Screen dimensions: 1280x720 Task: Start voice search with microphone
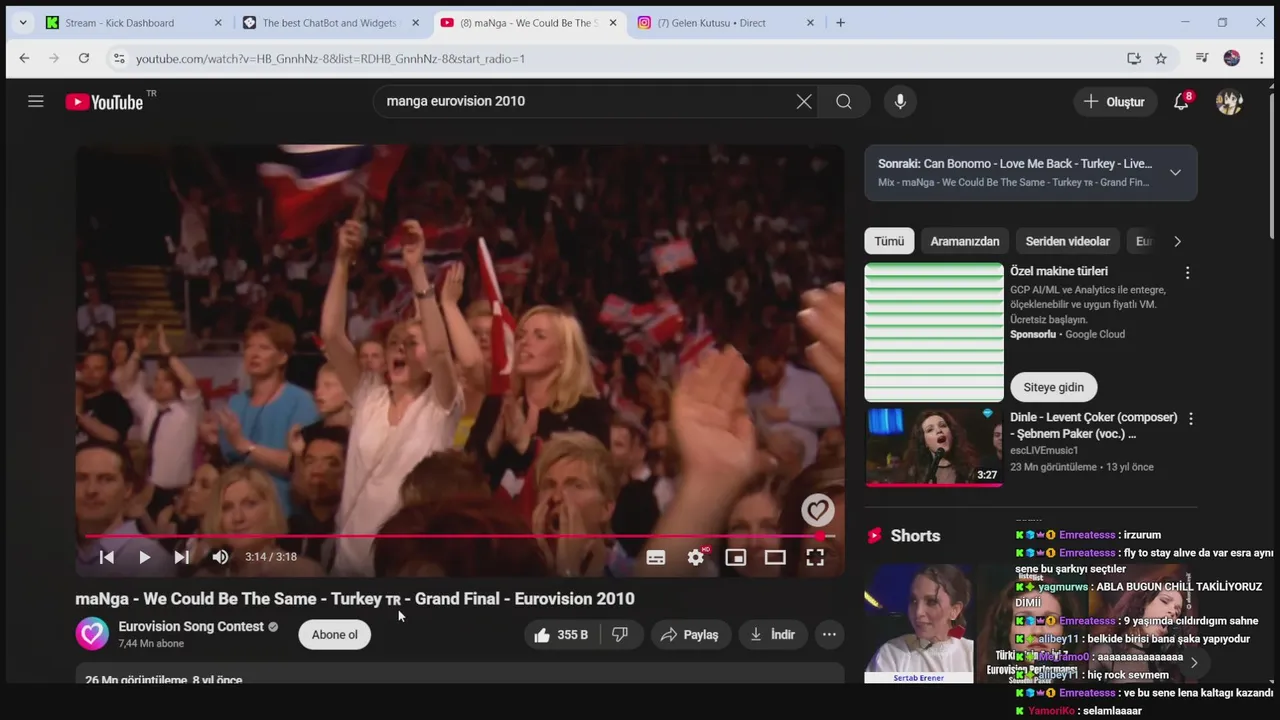click(x=900, y=101)
